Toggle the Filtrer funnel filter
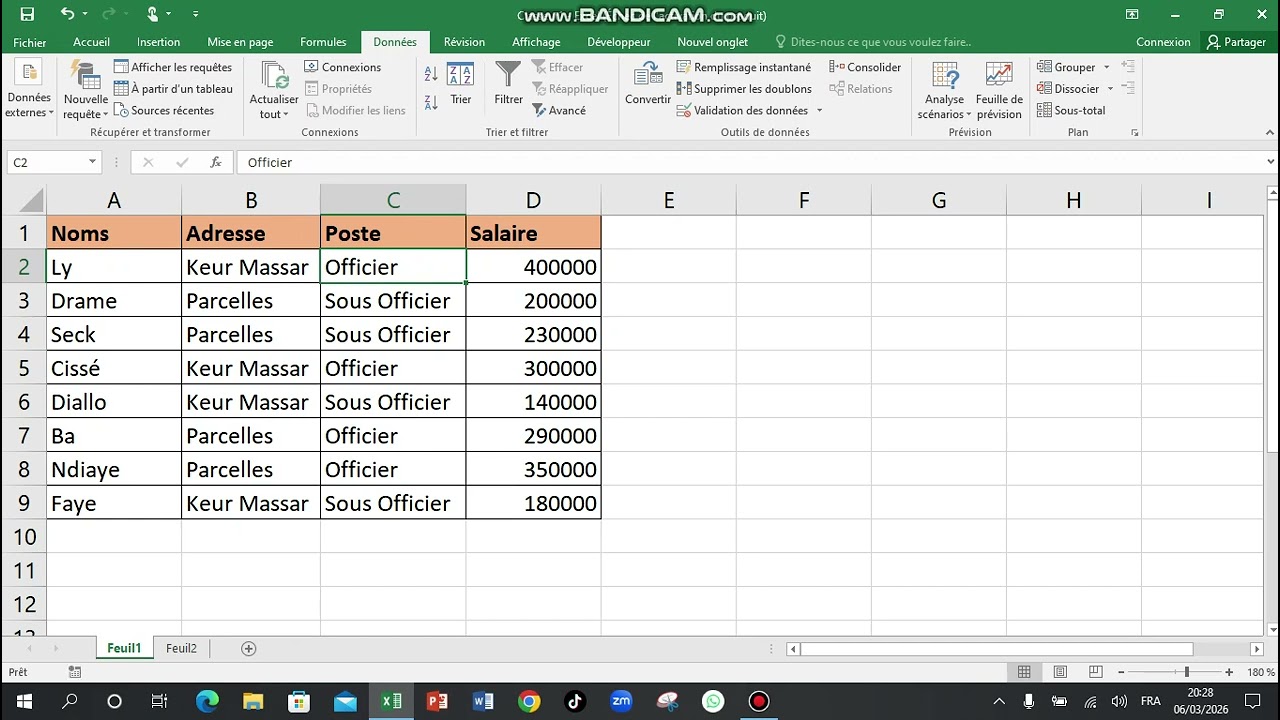This screenshot has height=720, width=1280. pyautogui.click(x=508, y=84)
